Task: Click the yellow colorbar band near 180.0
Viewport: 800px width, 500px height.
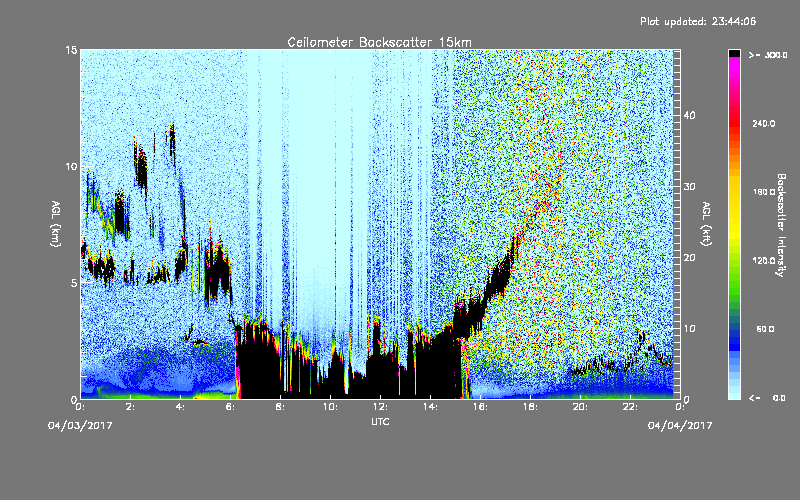Action: pyautogui.click(x=734, y=192)
